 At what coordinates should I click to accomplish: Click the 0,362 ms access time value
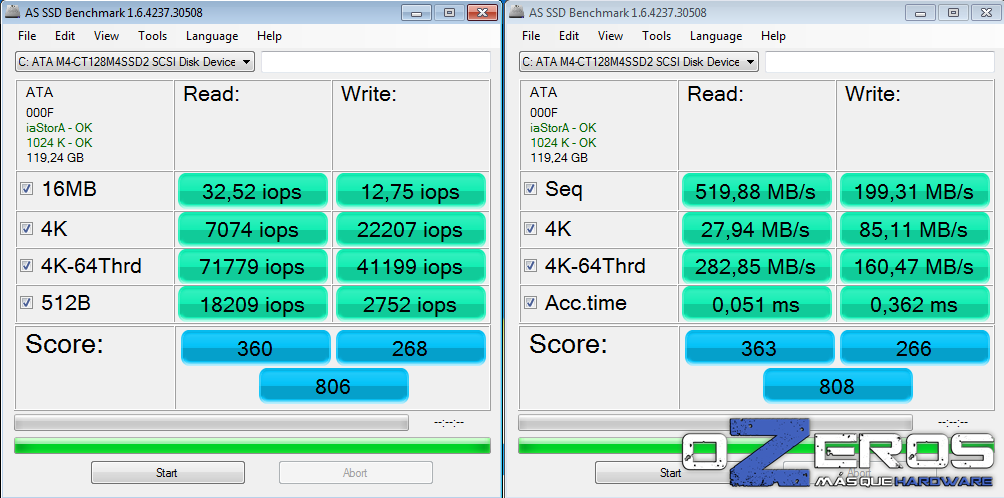tap(915, 303)
